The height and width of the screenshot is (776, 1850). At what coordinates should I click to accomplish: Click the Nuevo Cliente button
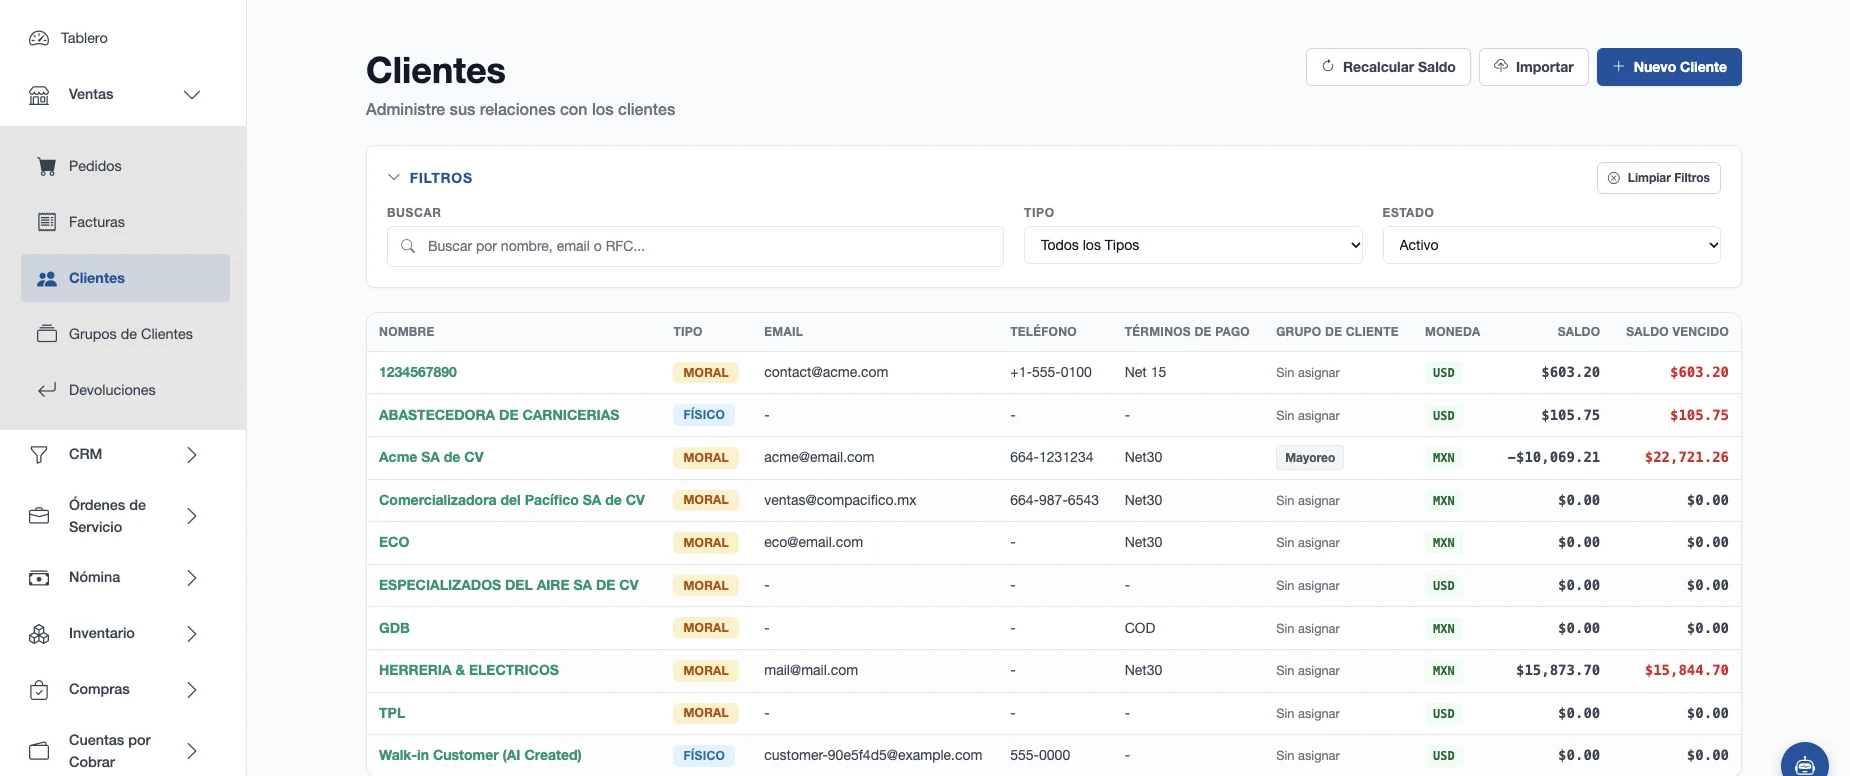(x=1669, y=67)
